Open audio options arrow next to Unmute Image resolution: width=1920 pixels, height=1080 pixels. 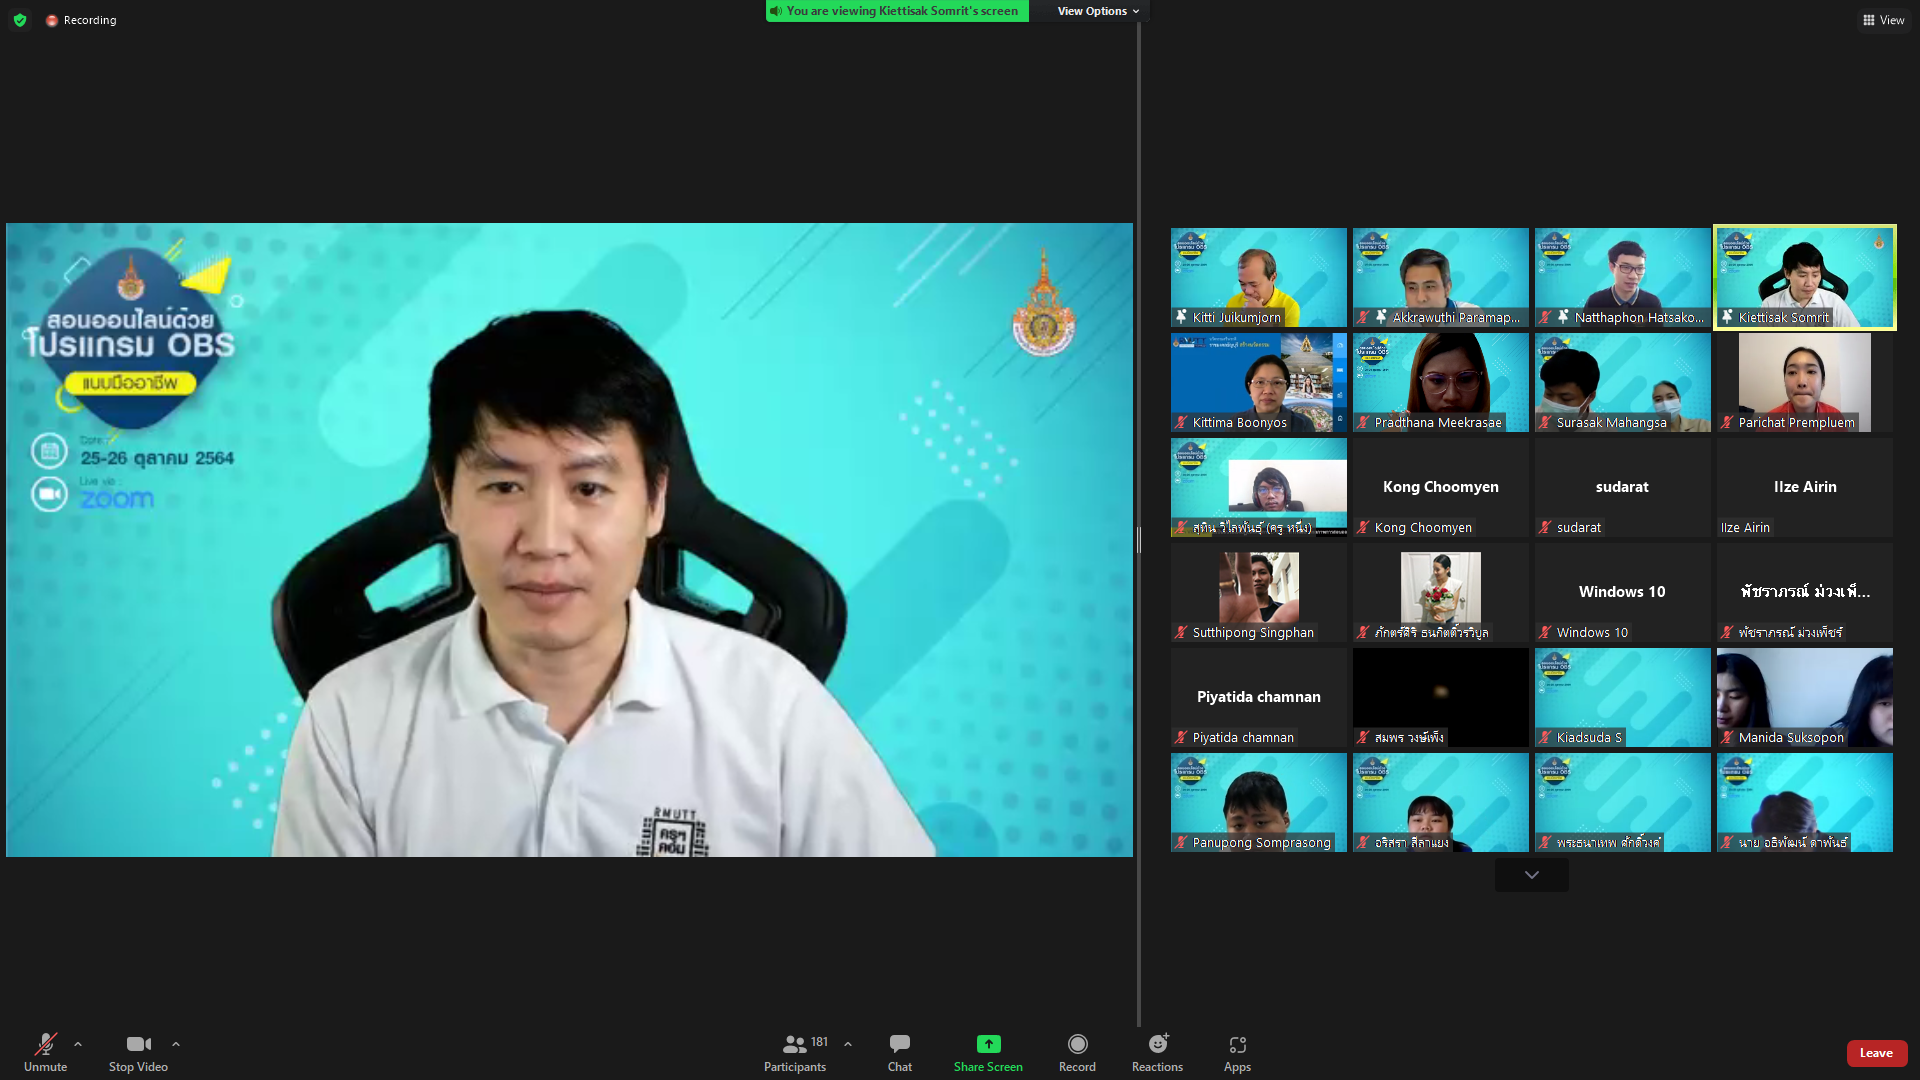[78, 1044]
